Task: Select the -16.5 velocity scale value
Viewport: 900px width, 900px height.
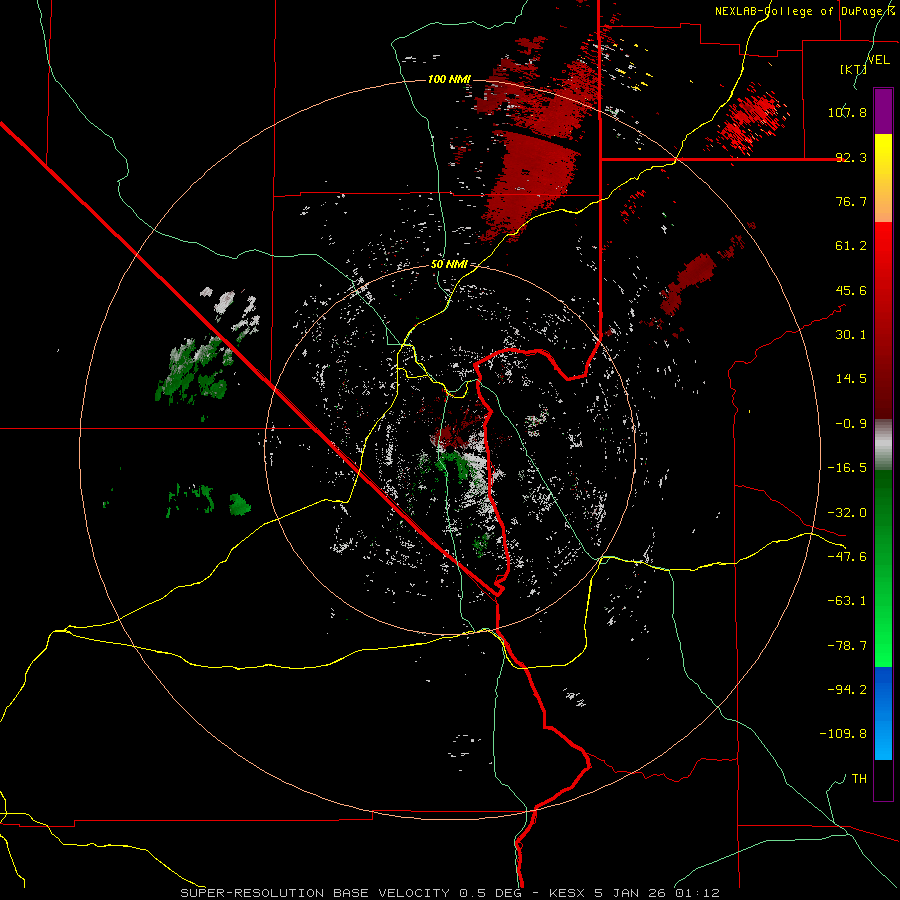Action: (x=847, y=468)
